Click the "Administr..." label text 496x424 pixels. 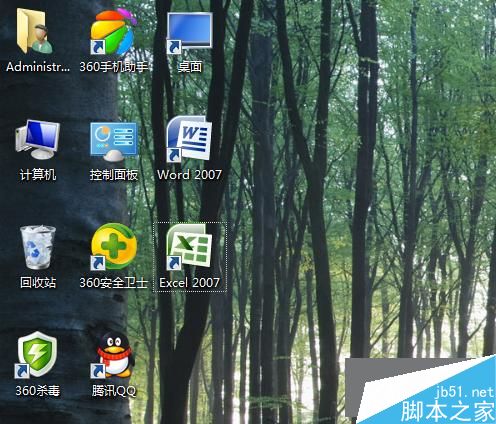coord(38,67)
